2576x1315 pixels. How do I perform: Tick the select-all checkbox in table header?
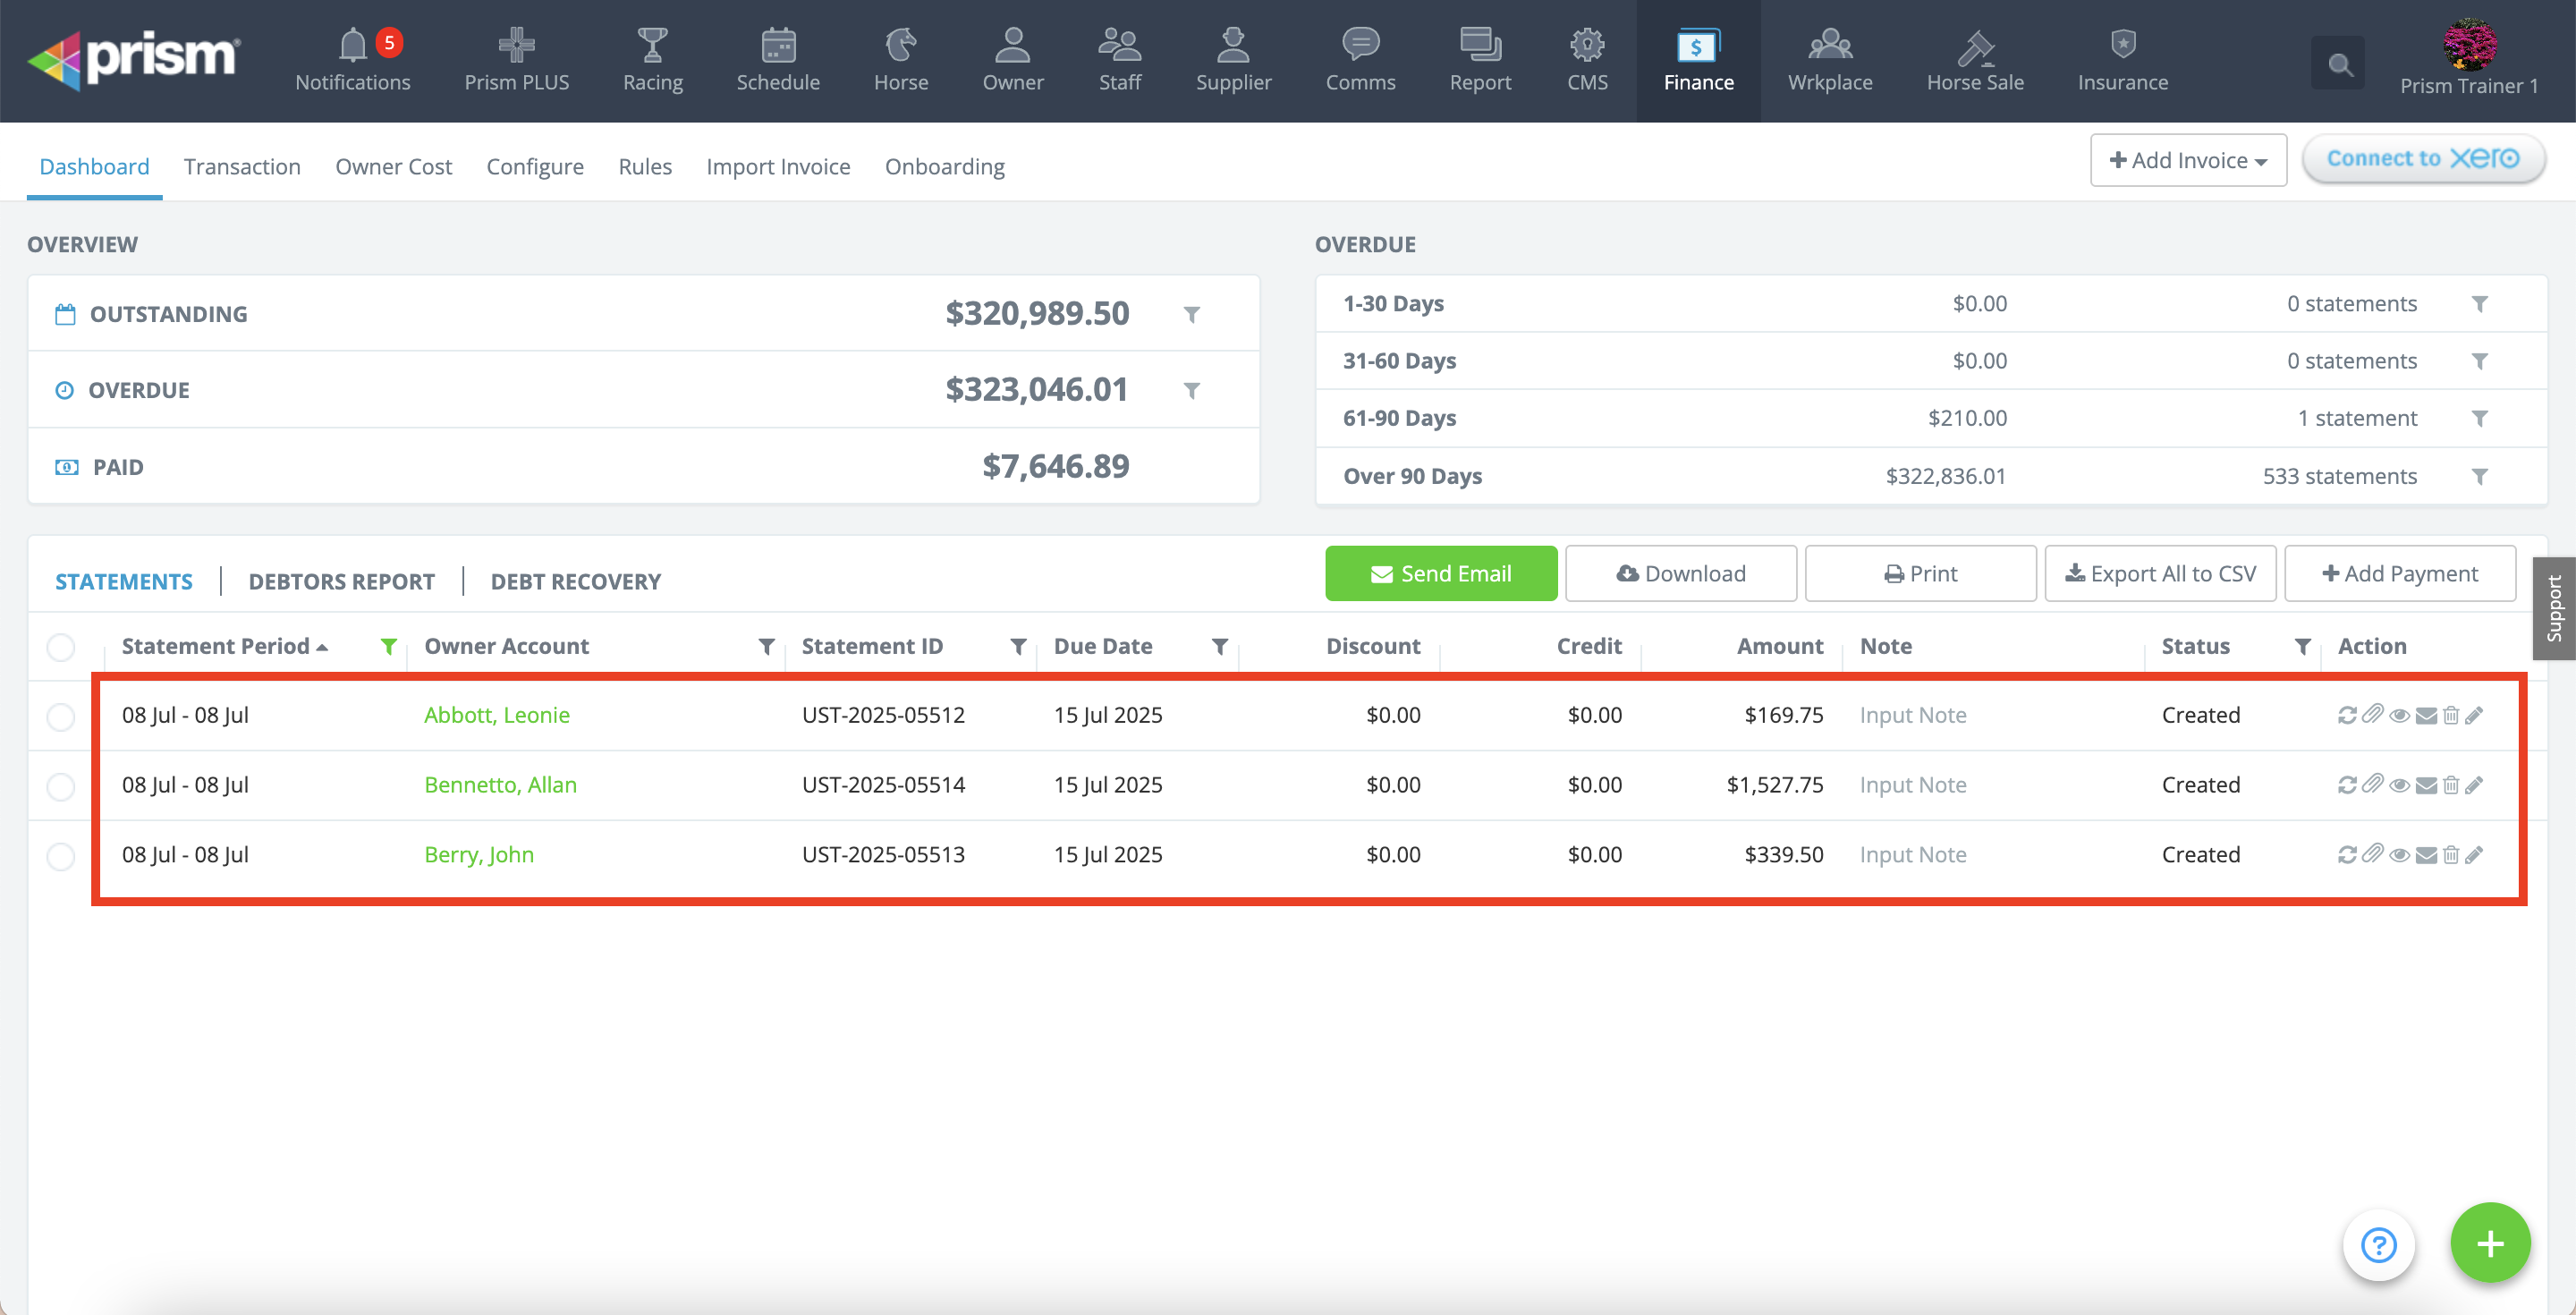[x=61, y=647]
